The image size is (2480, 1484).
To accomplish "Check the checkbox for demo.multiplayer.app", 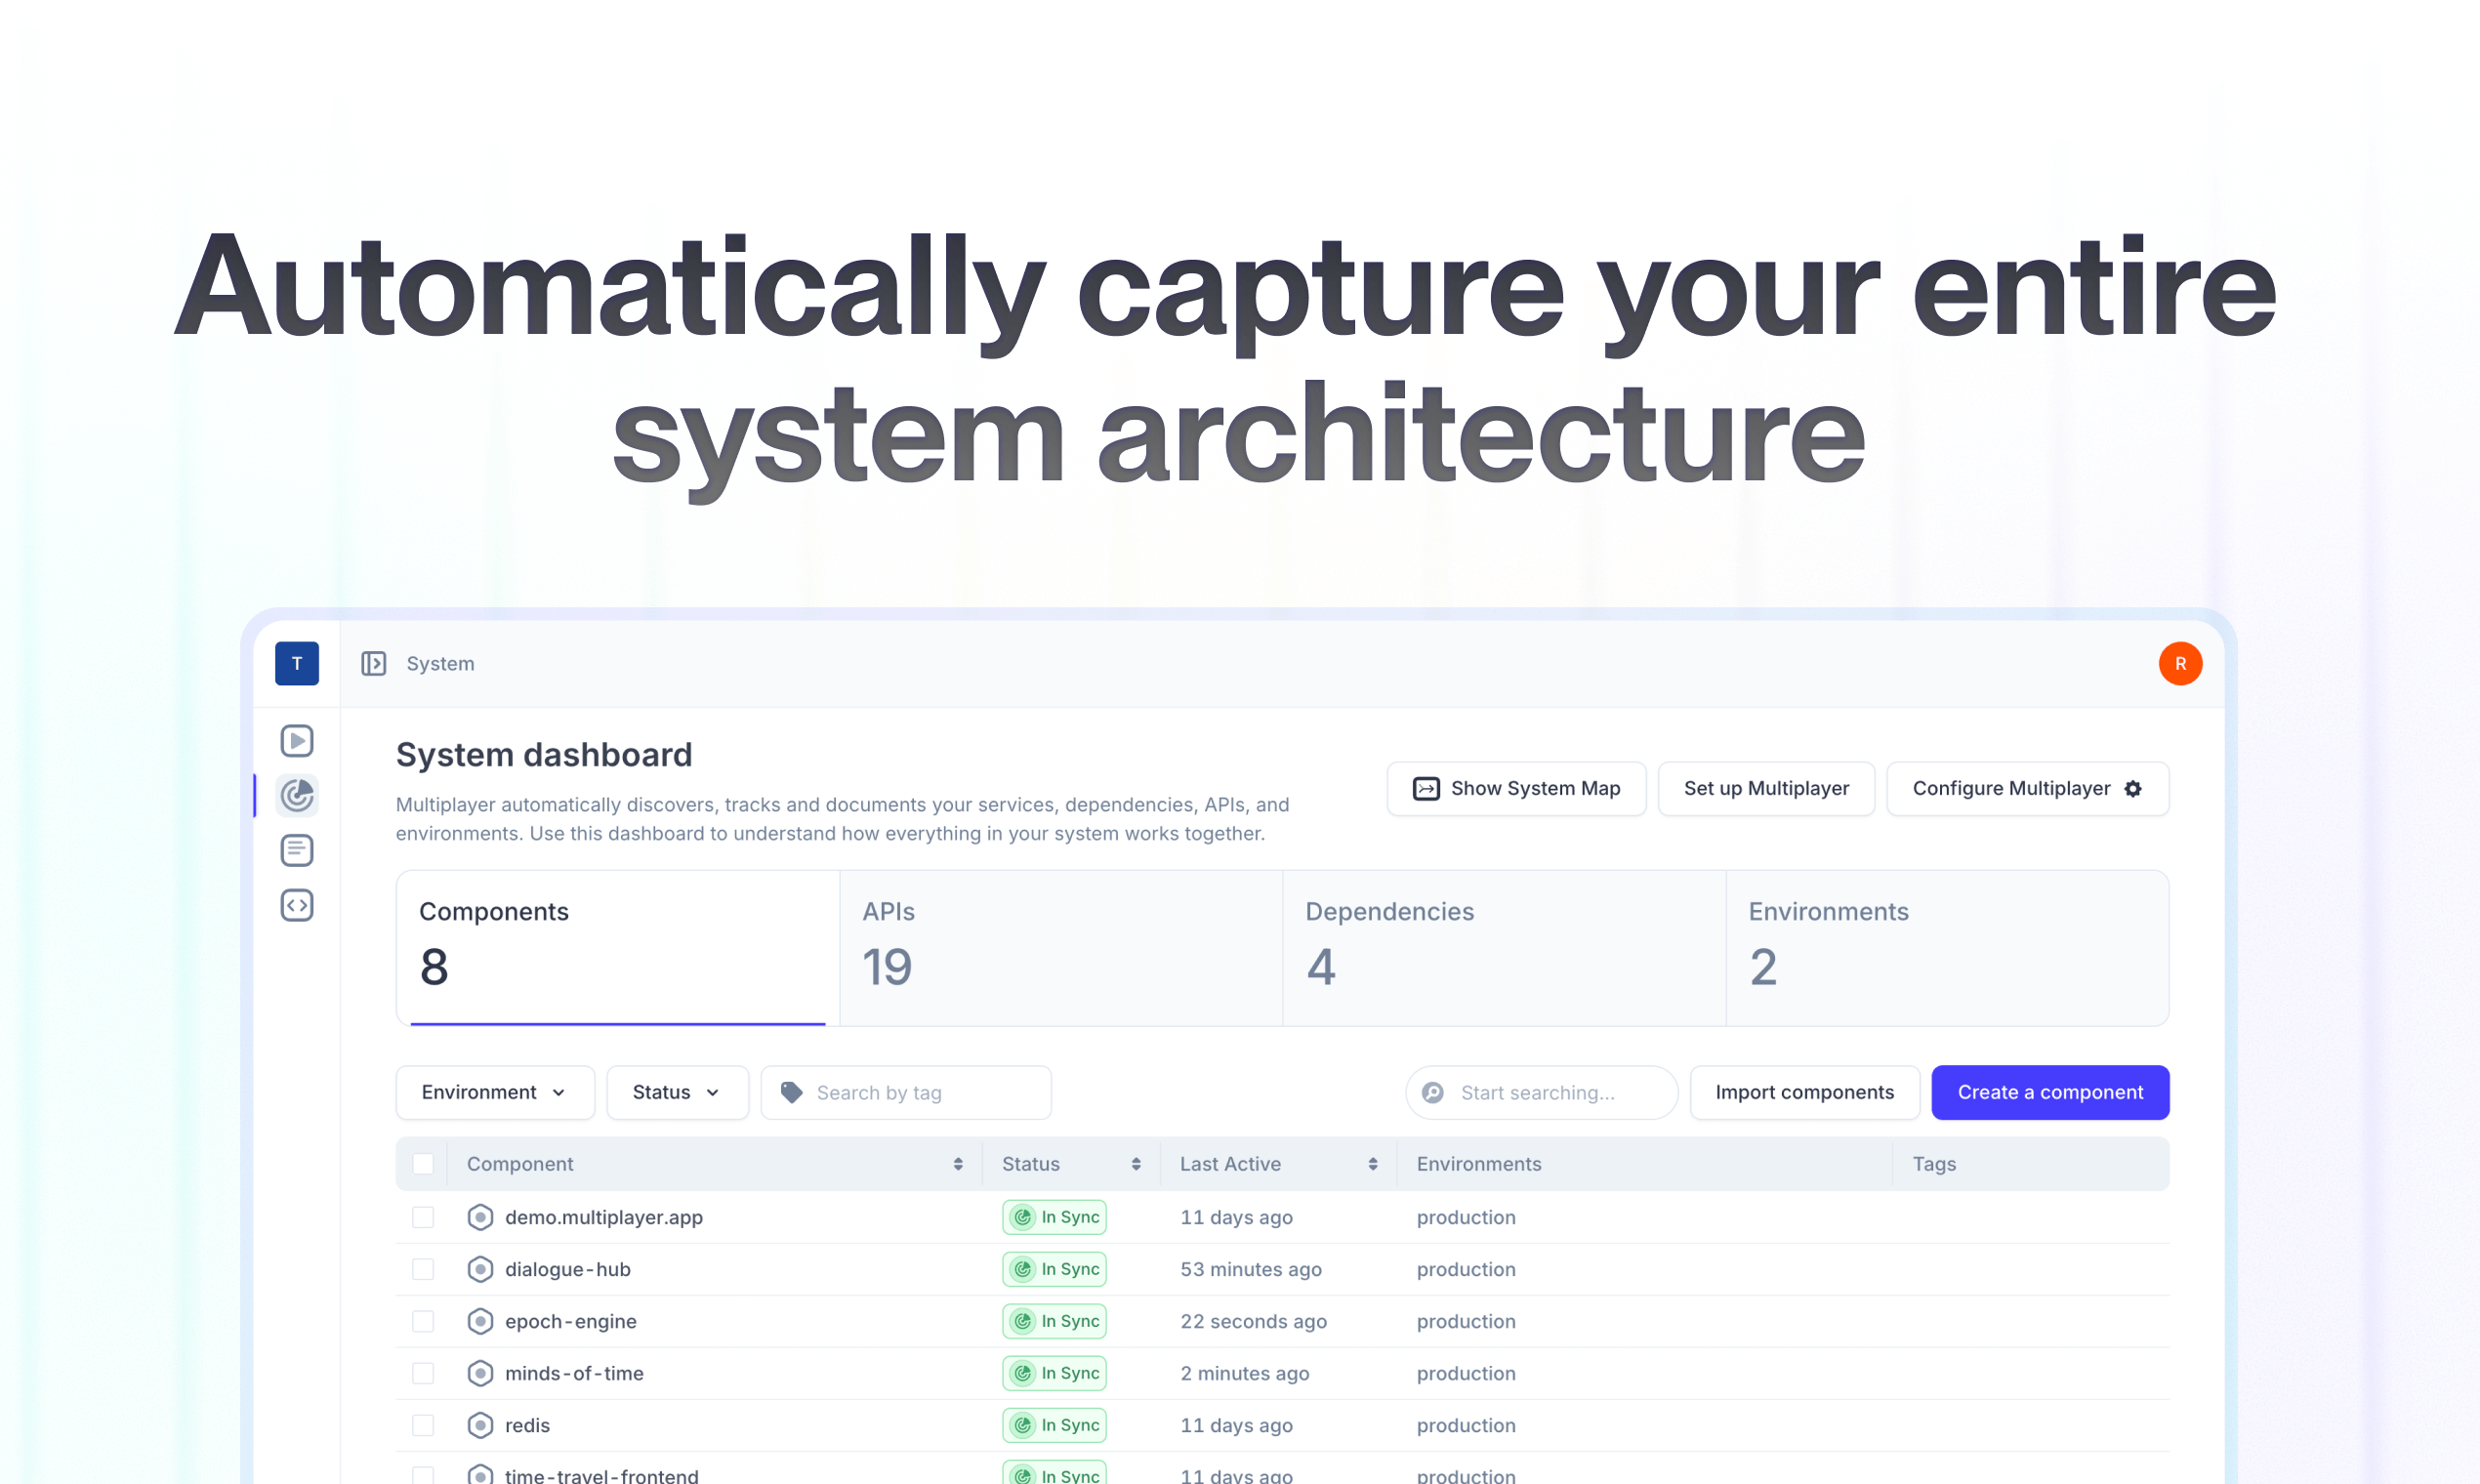I will coord(423,1217).
